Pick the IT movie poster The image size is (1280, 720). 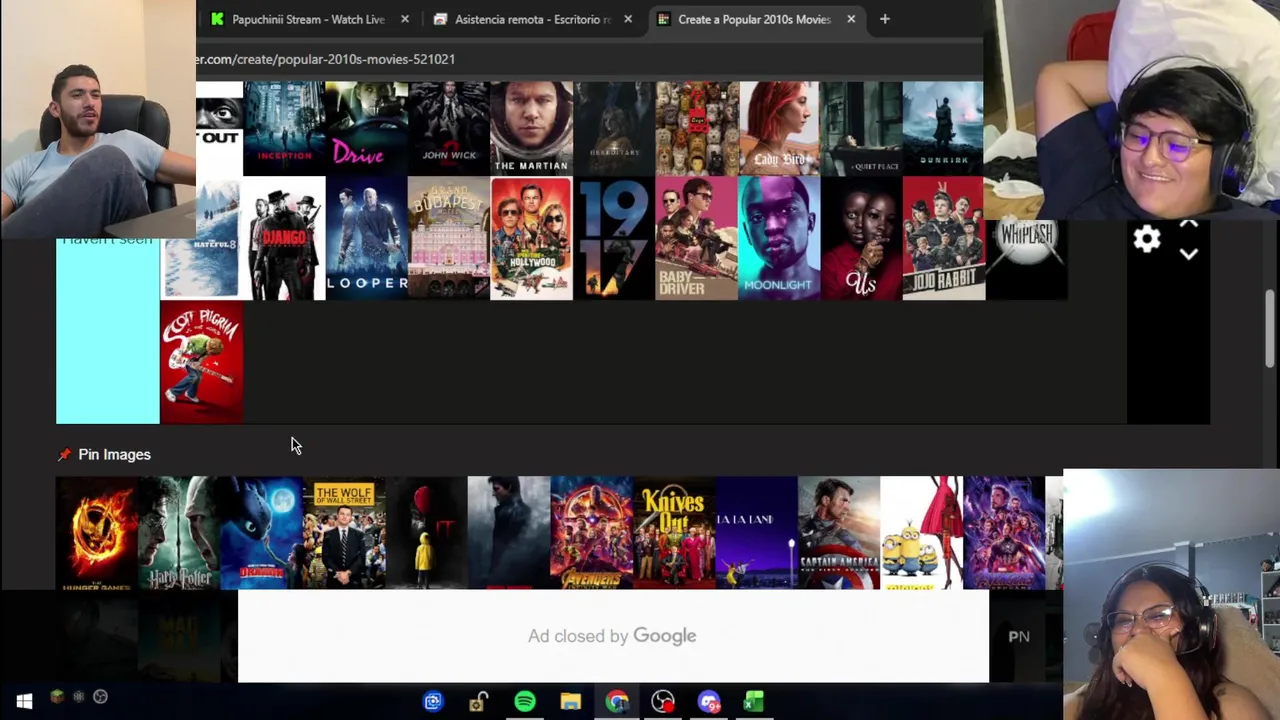click(426, 533)
